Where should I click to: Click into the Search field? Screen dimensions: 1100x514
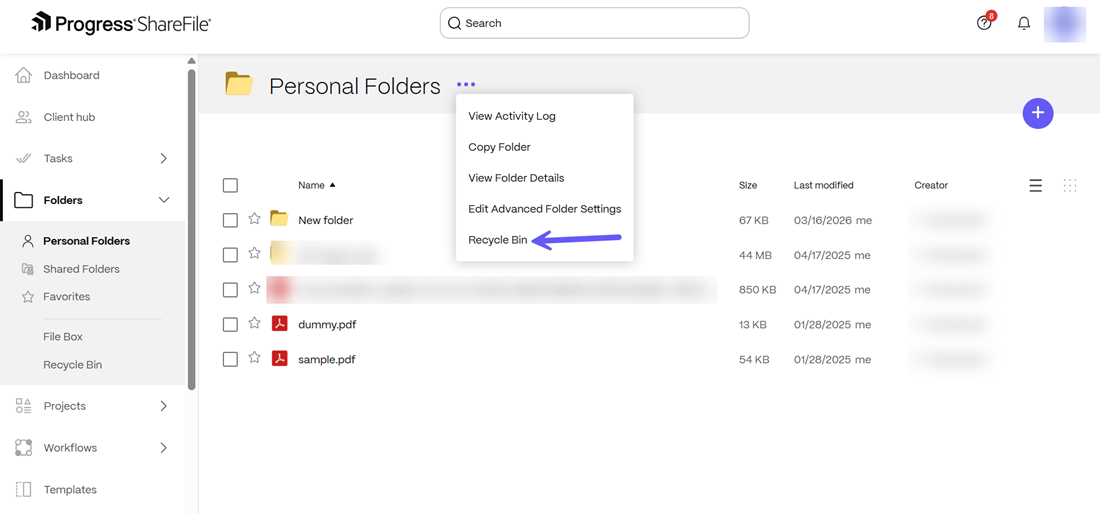coord(594,23)
